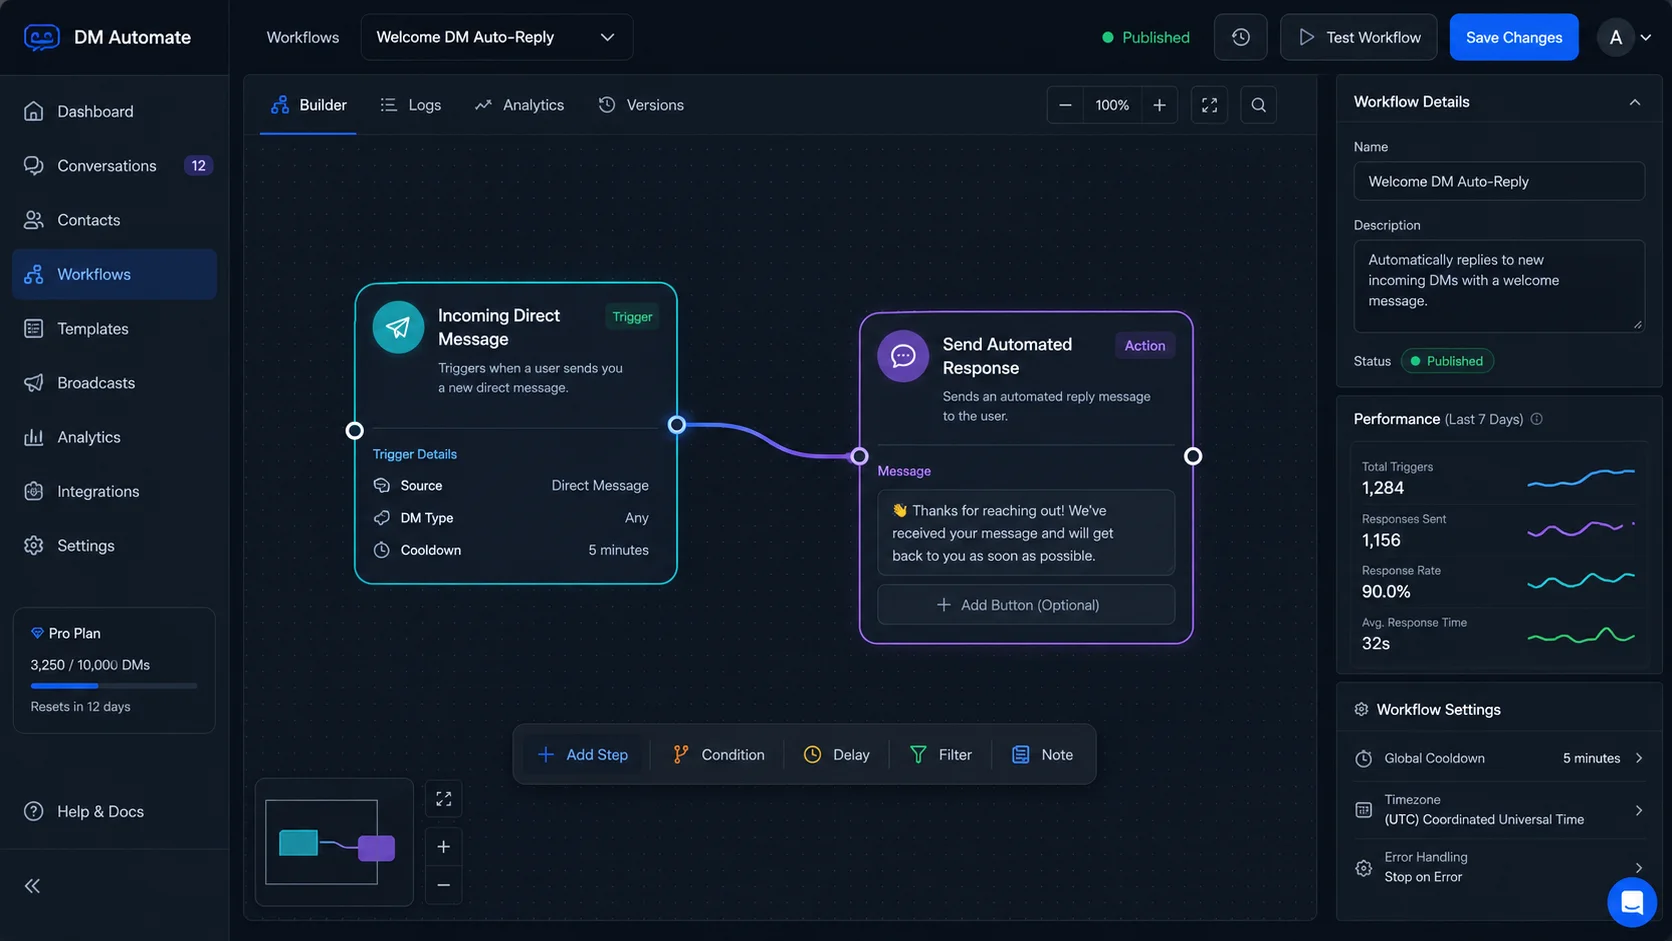Collapse the Workflow Details panel
The width and height of the screenshot is (1672, 941).
[1634, 102]
